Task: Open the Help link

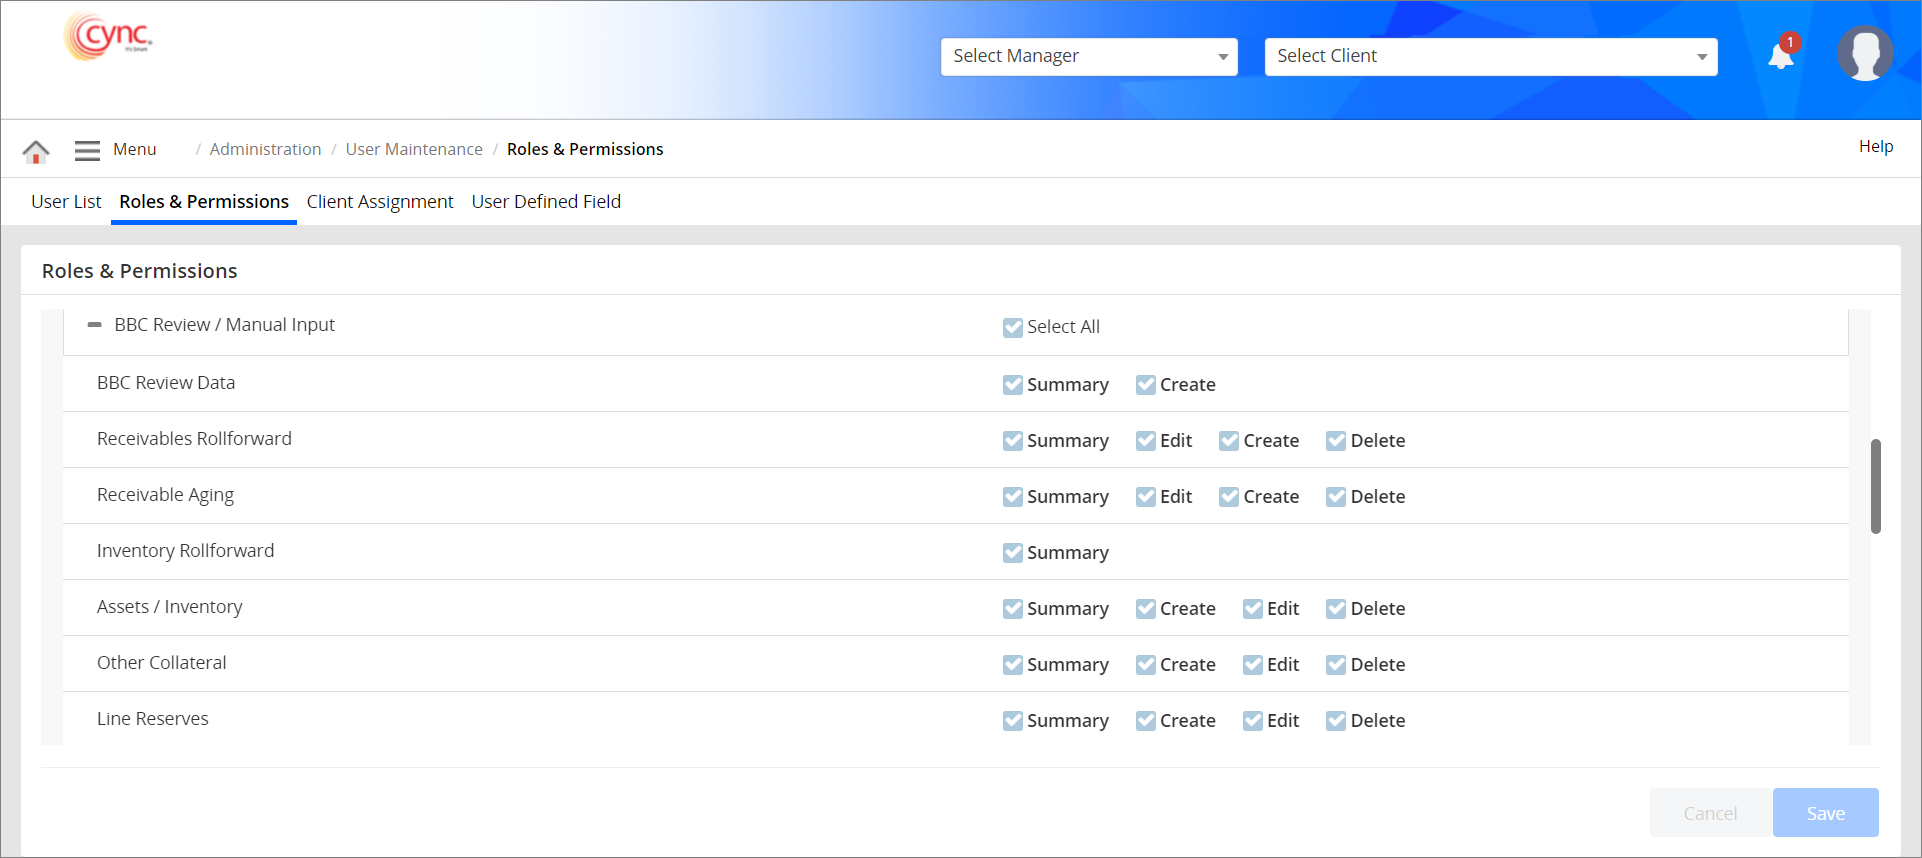Action: [x=1875, y=147]
